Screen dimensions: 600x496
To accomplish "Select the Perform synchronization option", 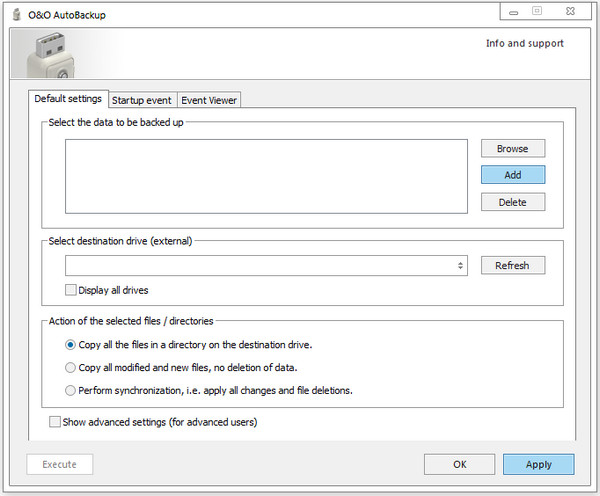I will click(70, 390).
